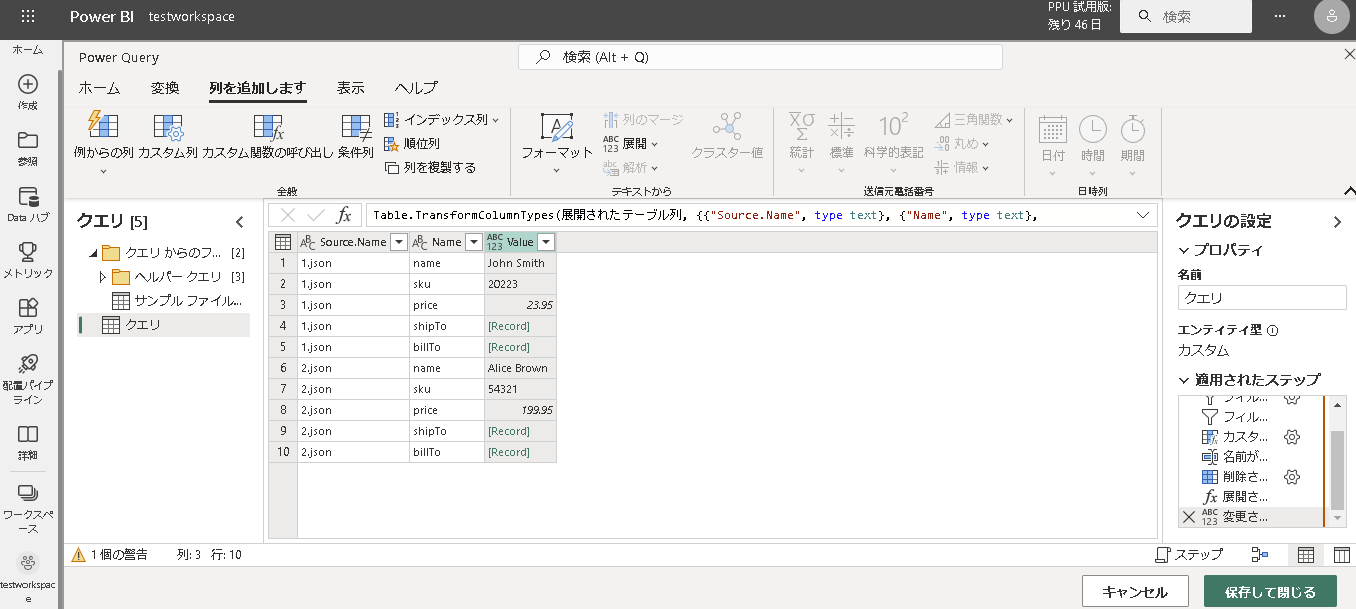Image resolution: width=1356 pixels, height=609 pixels.
Task: Select the 展開さ... applied step
Action: pos(1245,497)
